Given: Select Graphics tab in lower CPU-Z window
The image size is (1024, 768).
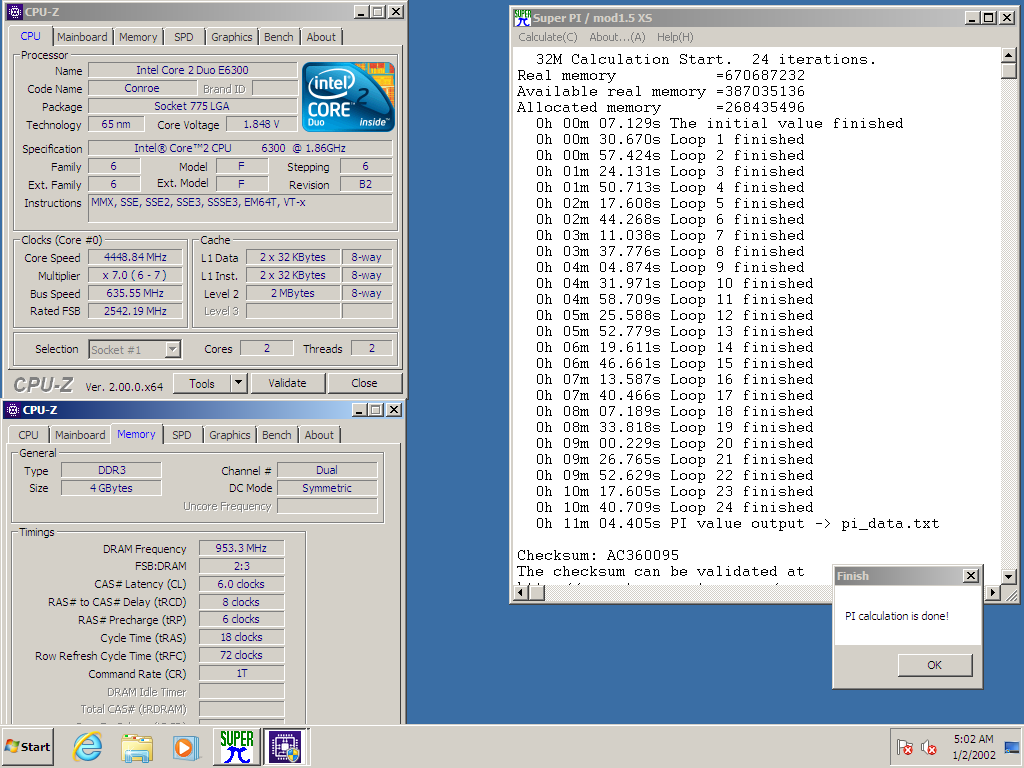Looking at the screenshot, I should [229, 435].
